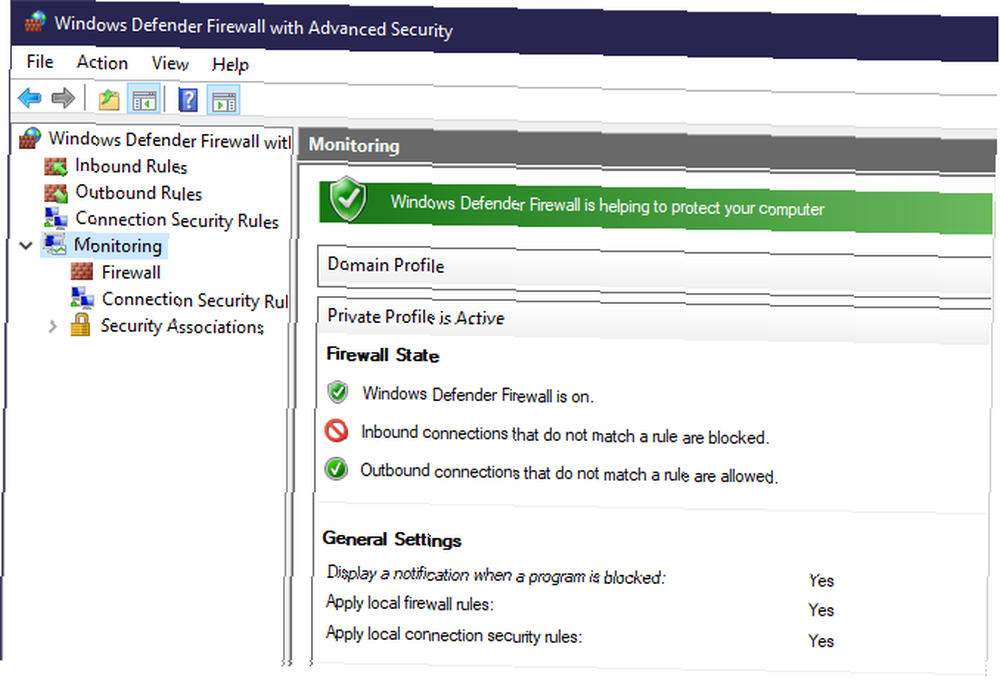Select Windows Defender Firewall root tree item
1000x681 pixels.
click(x=169, y=140)
